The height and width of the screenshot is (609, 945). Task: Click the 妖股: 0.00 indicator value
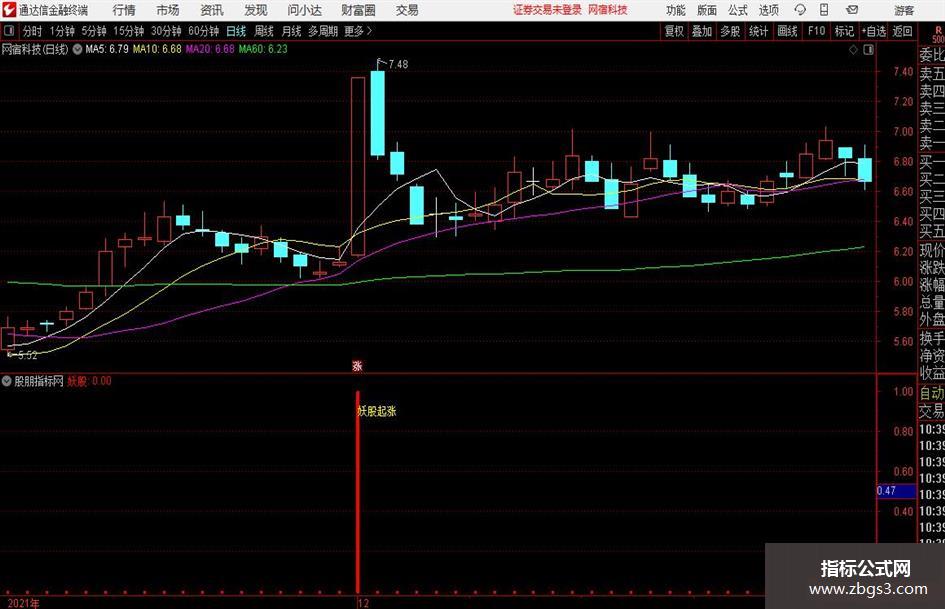tap(89, 381)
